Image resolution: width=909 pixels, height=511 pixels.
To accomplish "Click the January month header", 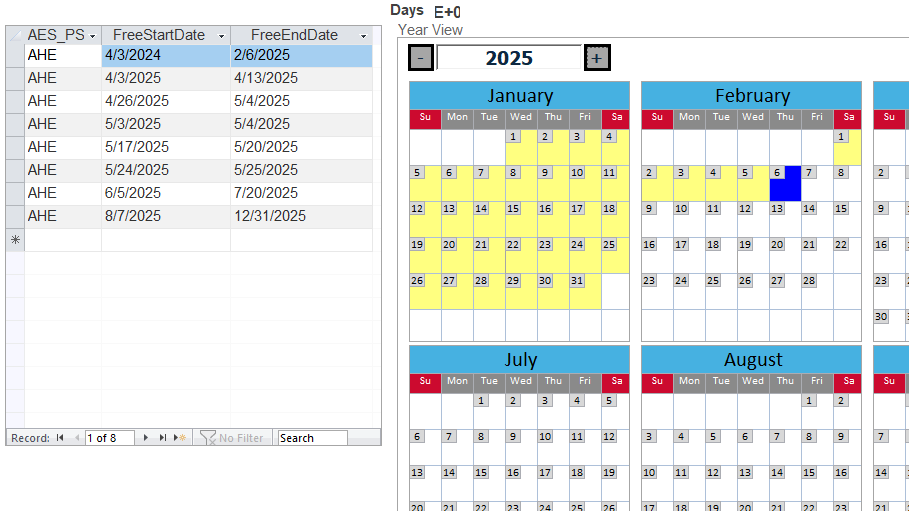I will coord(519,95).
